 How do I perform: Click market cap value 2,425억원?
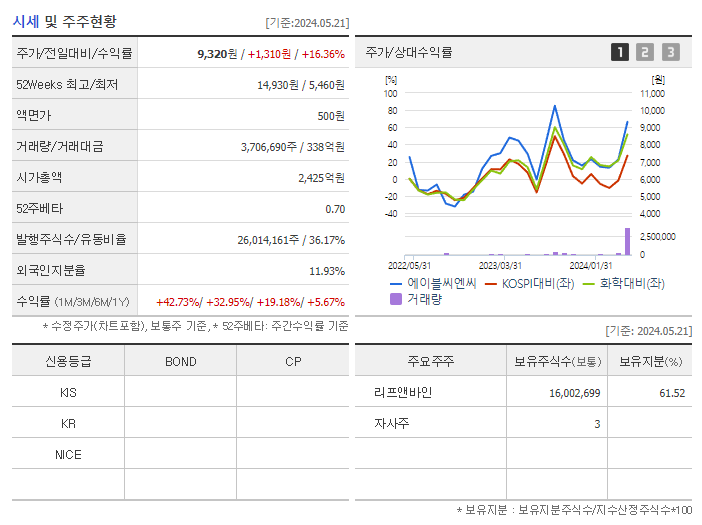point(321,178)
